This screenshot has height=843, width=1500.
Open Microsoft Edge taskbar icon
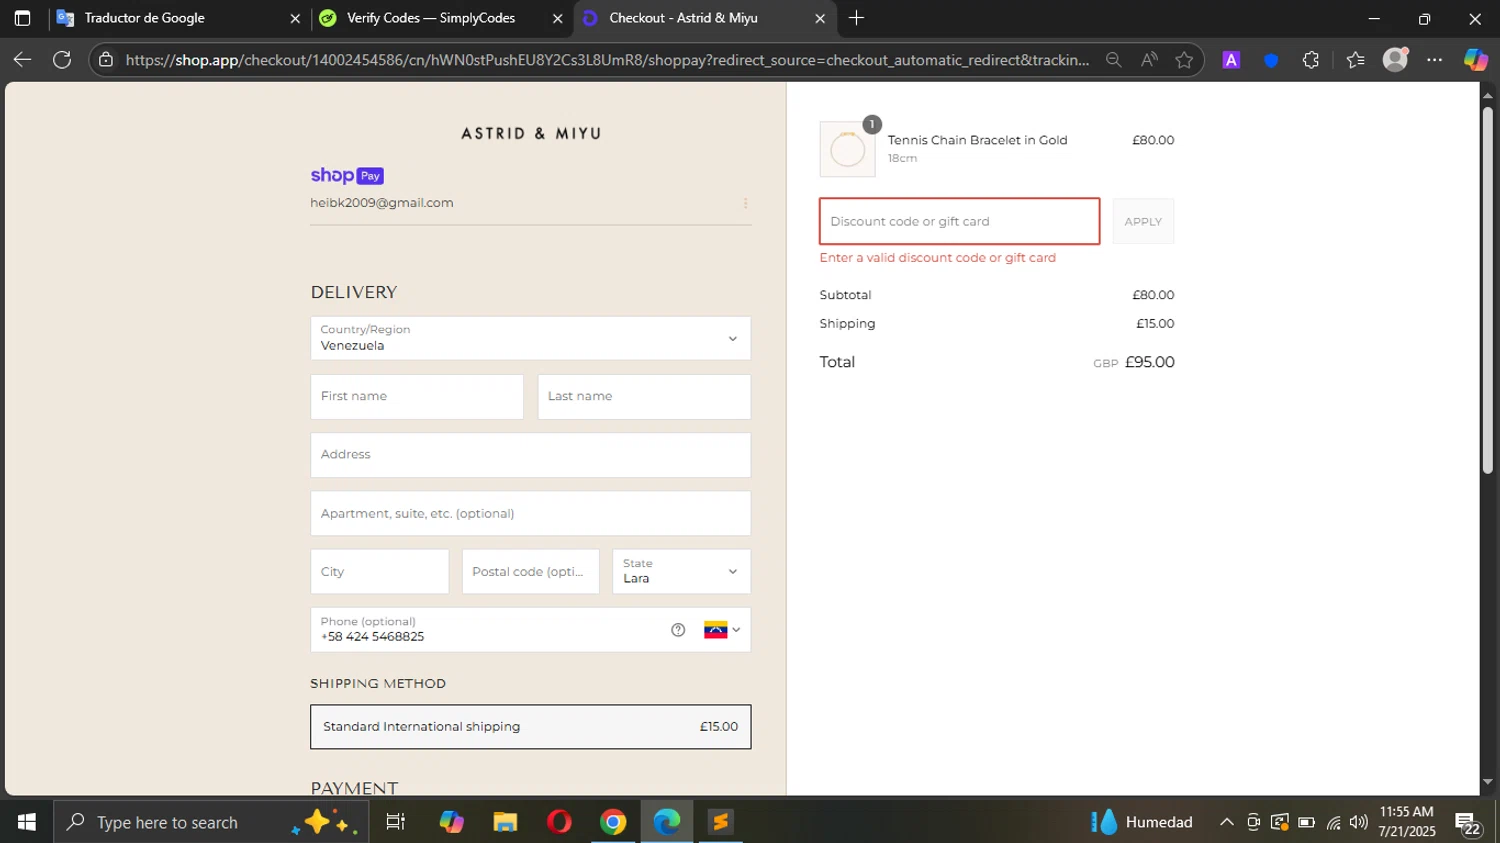667,822
